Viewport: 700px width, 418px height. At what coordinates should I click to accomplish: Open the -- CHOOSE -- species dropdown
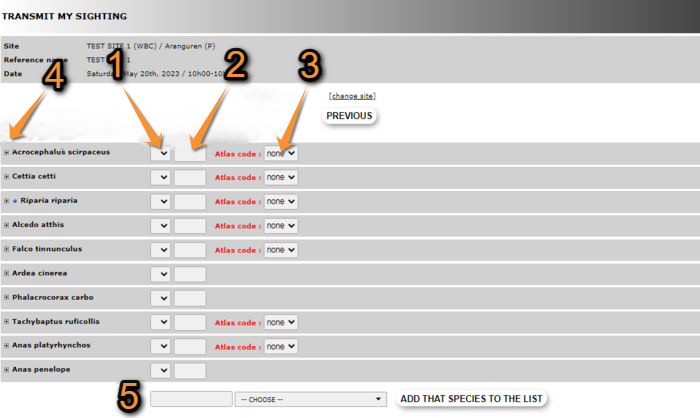(x=310, y=399)
